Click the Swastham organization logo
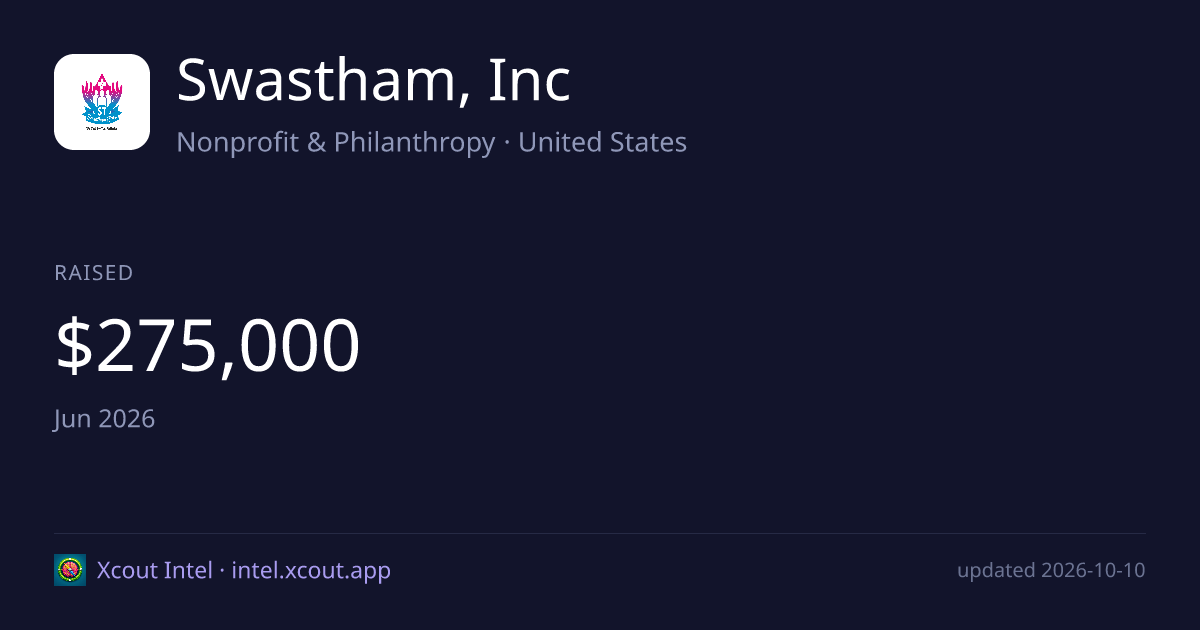 pos(102,102)
